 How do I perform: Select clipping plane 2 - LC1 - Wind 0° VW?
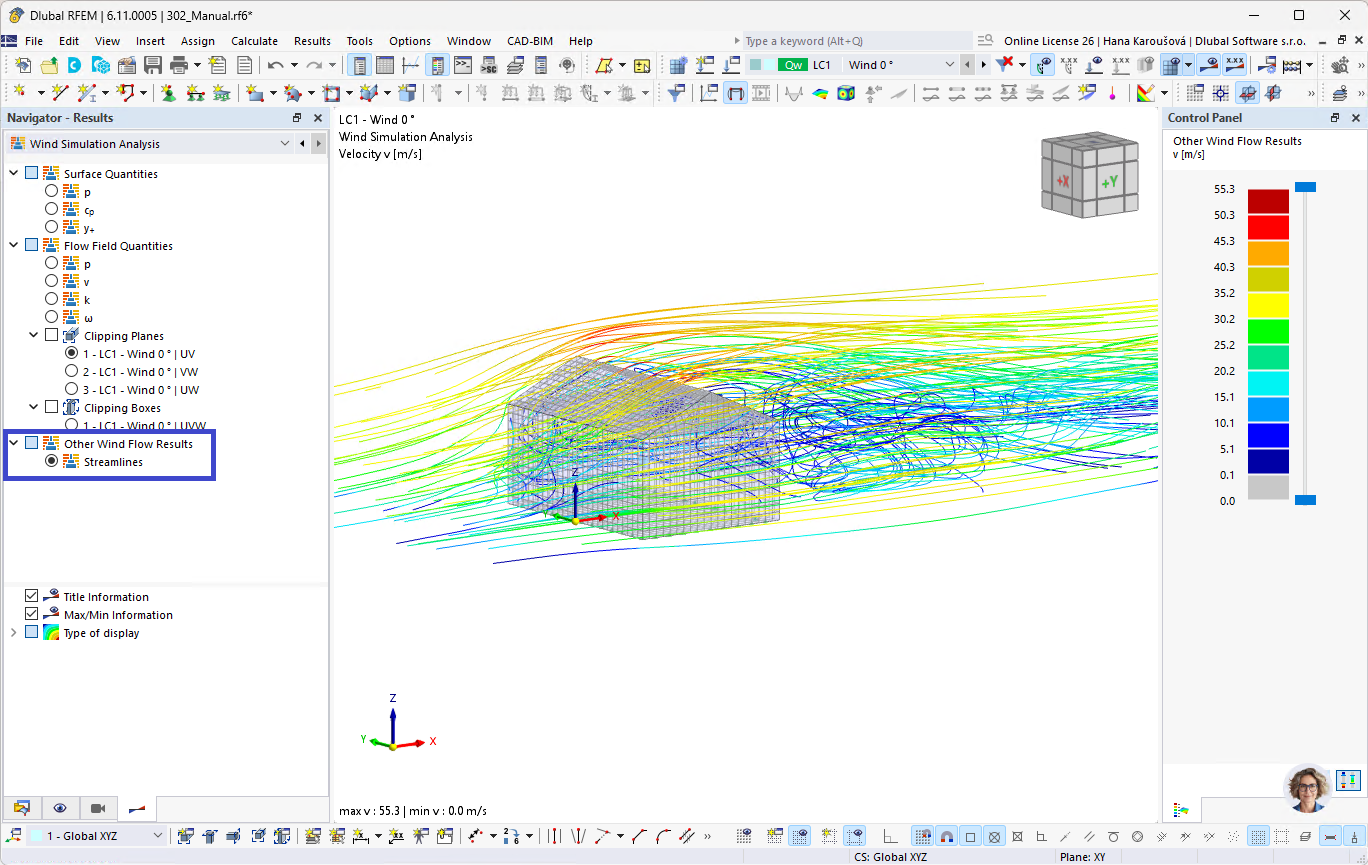pos(72,372)
